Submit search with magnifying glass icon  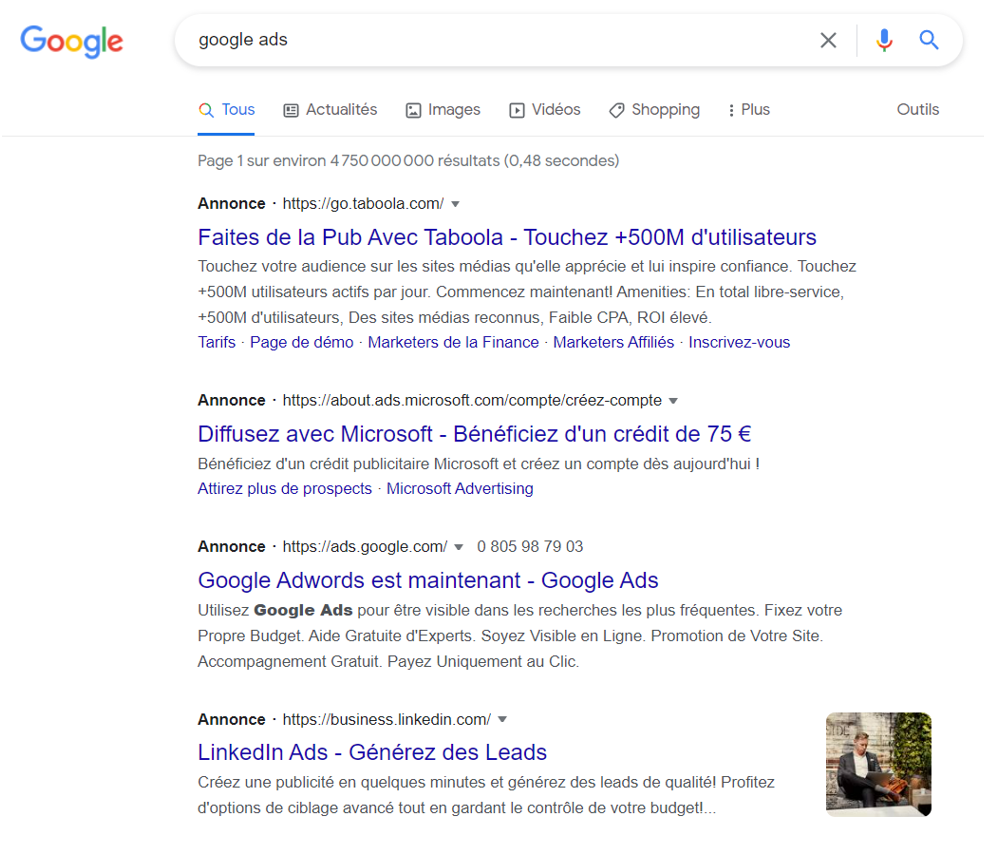coord(929,40)
